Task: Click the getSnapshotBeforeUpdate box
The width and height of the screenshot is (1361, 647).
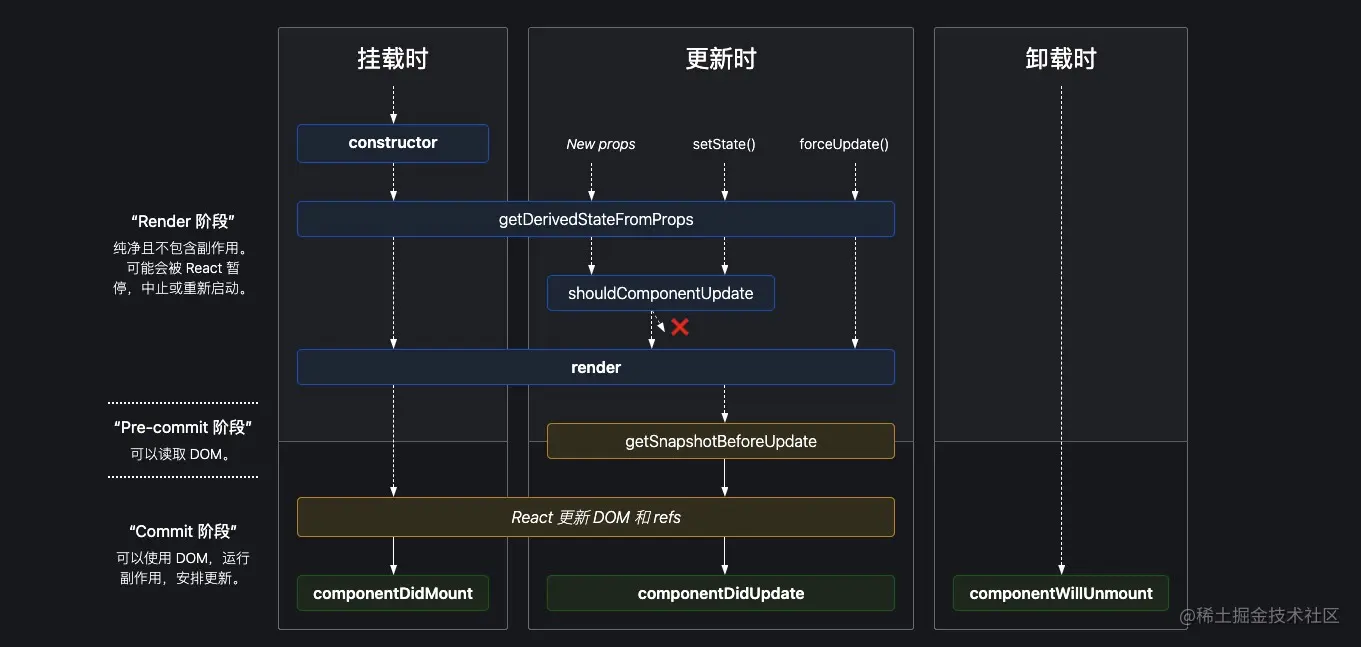Action: pos(720,441)
